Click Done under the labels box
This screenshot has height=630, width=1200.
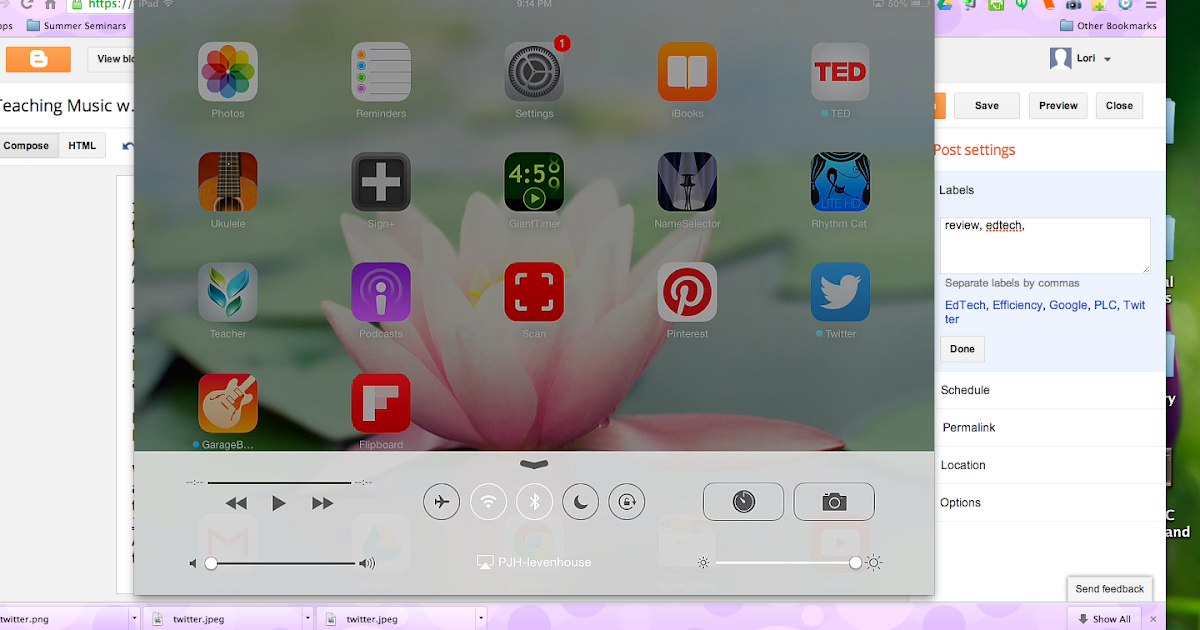click(962, 349)
